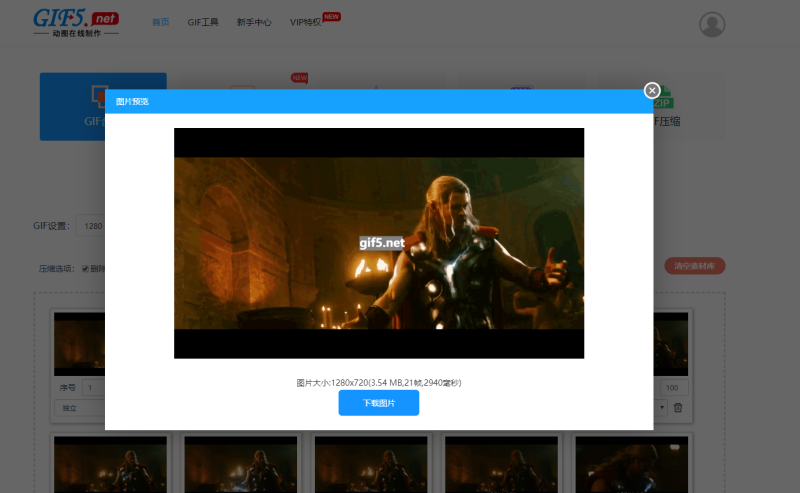Open the GIF工具 menu
800x493 pixels.
click(203, 22)
